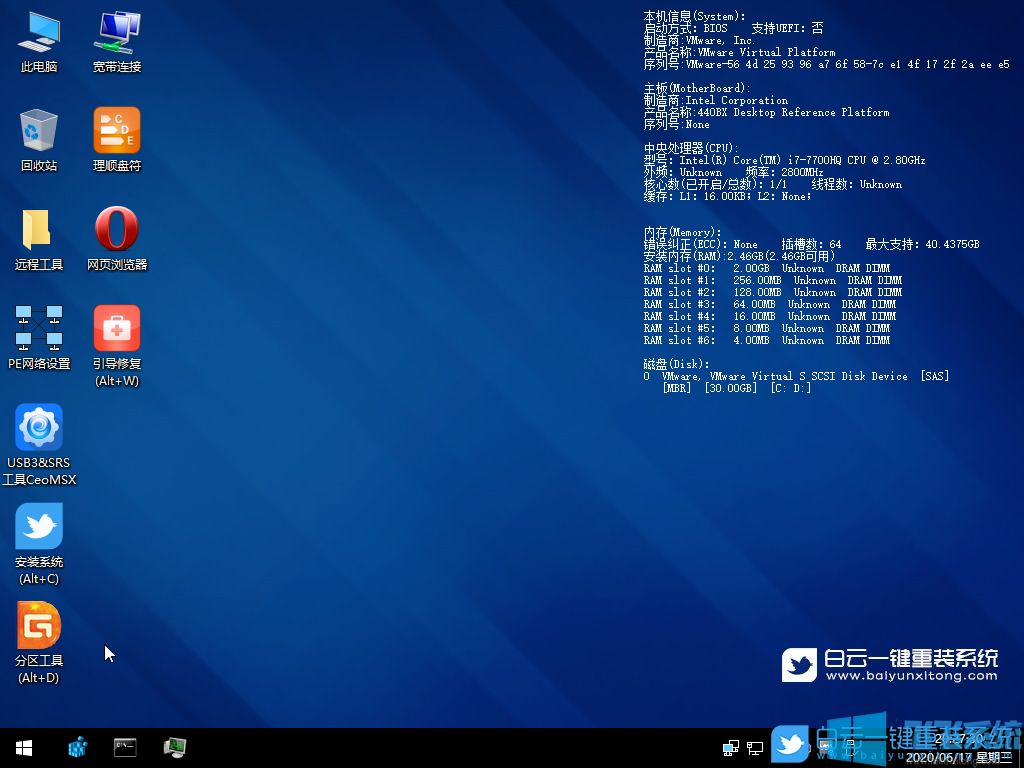Image resolution: width=1024 pixels, height=768 pixels.
Task: Run the 理顺盘符 drive letter tool
Action: [116, 129]
